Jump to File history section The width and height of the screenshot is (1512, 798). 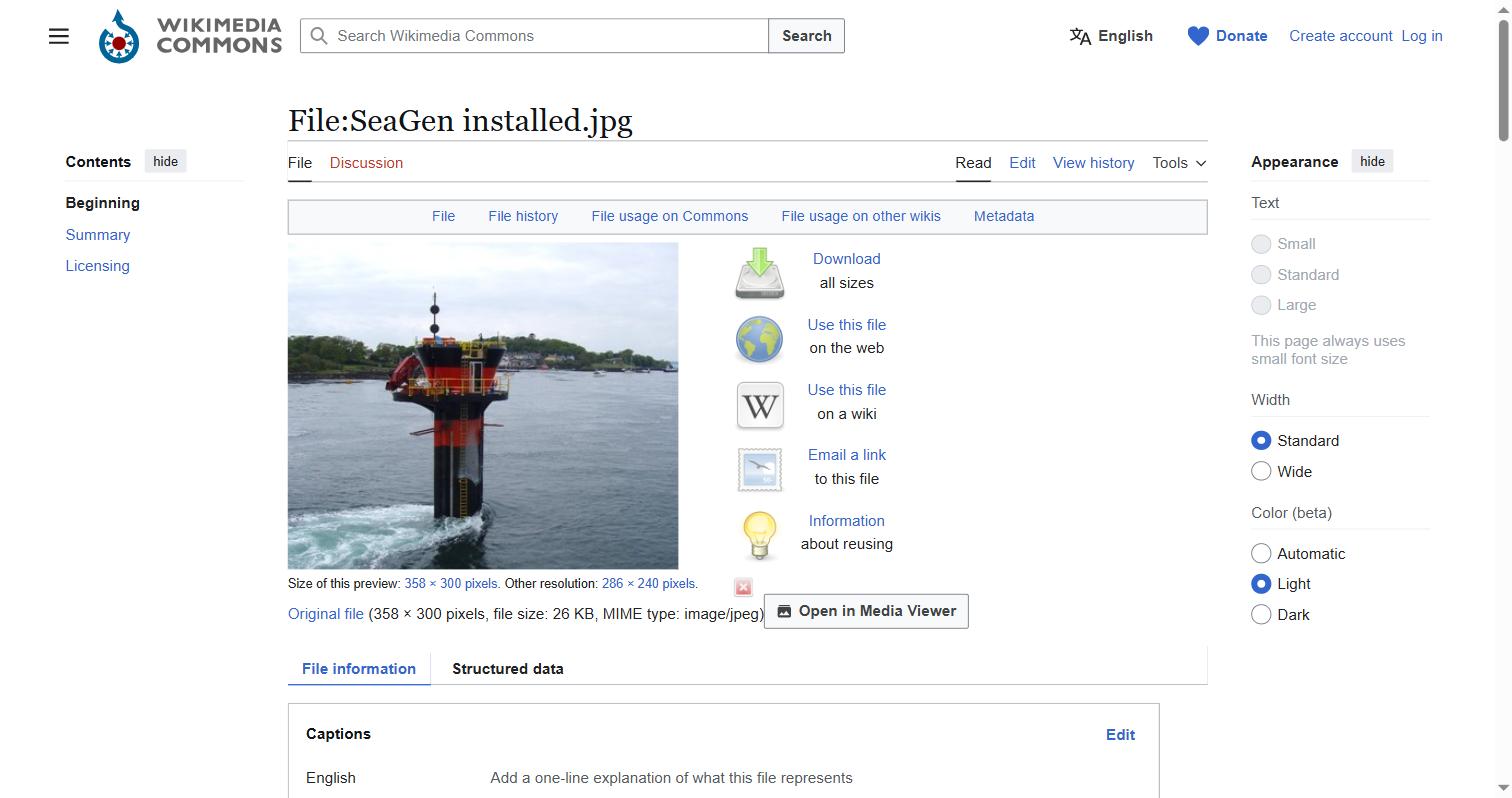[523, 216]
